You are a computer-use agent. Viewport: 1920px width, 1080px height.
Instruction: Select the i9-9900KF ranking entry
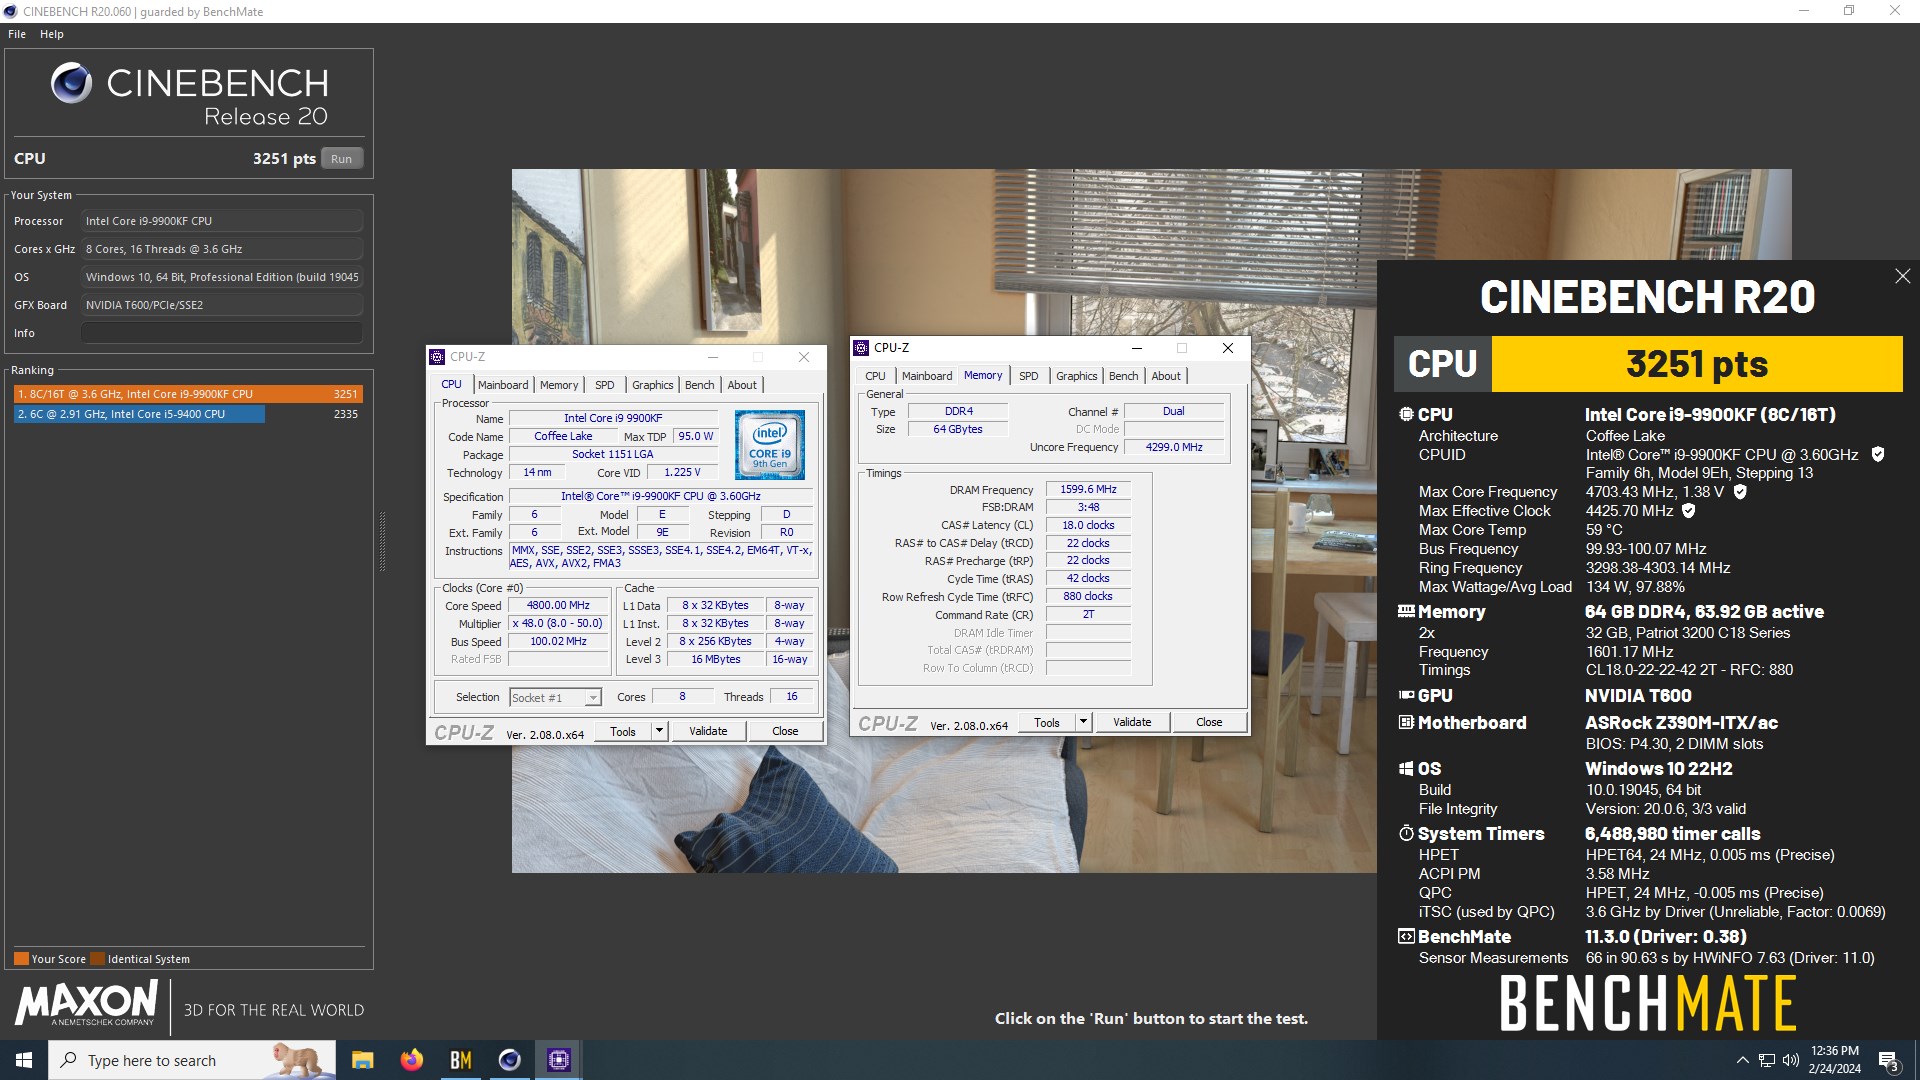[188, 394]
